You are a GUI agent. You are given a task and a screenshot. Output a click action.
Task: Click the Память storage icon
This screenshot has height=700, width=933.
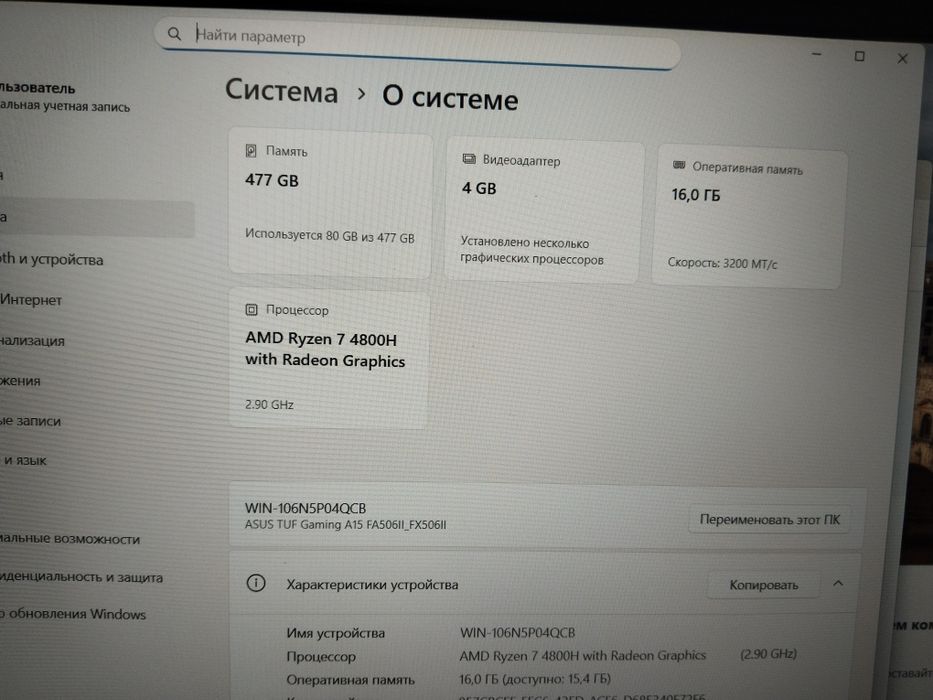251,151
